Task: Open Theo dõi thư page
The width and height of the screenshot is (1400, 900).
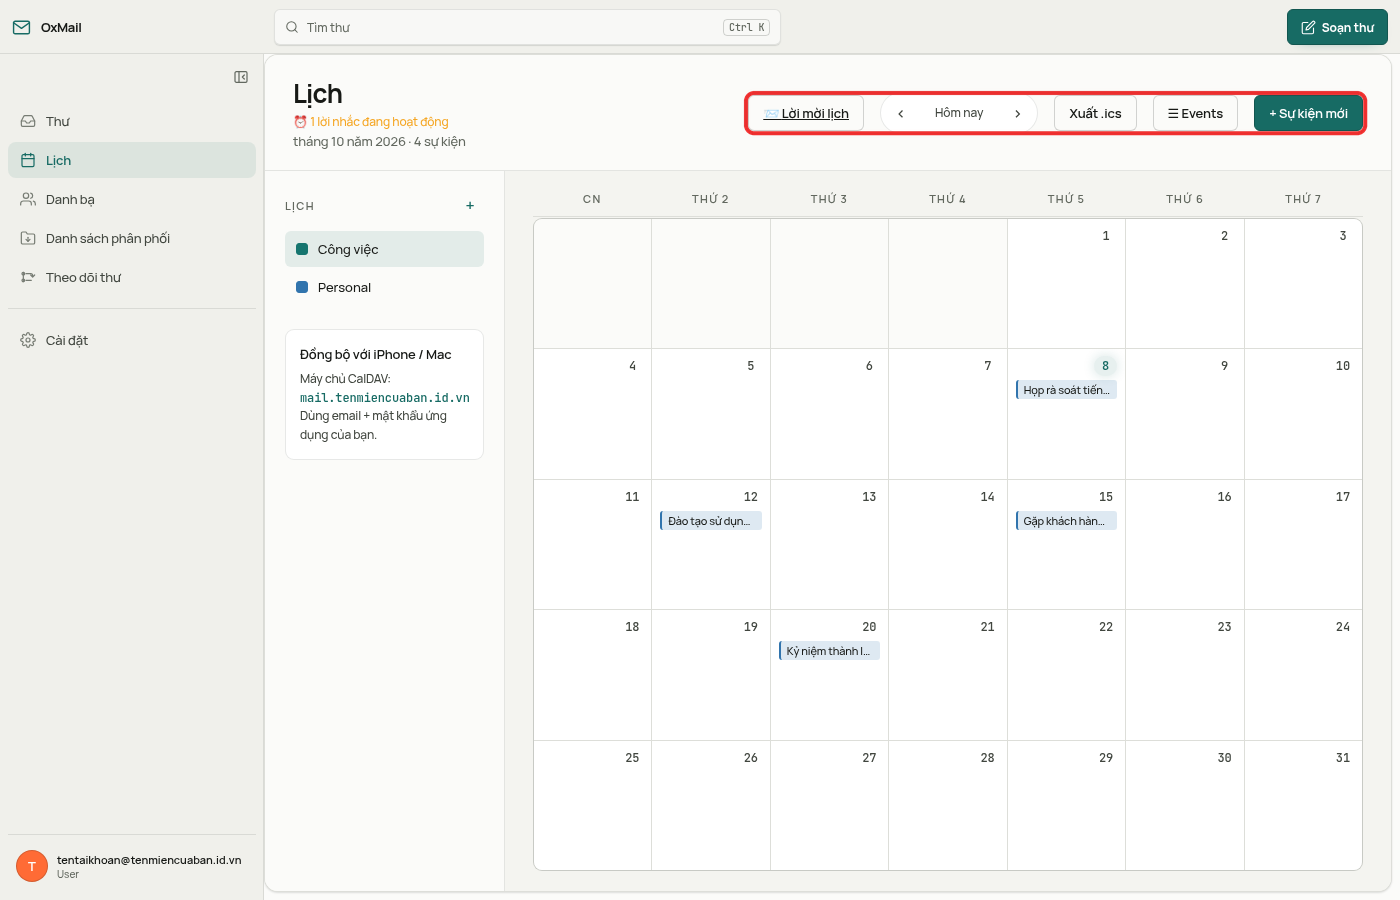Action: pos(132,277)
